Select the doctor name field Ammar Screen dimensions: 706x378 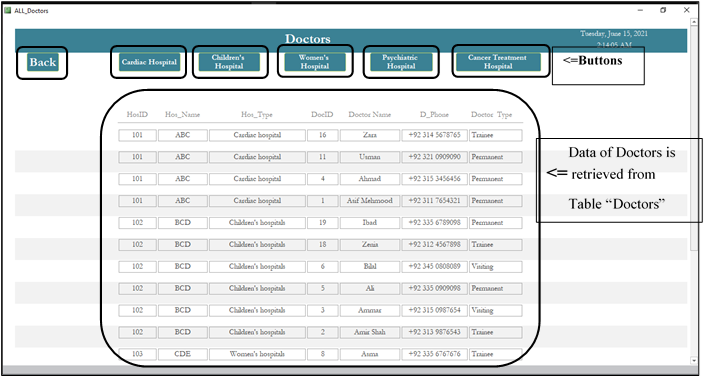coord(370,310)
